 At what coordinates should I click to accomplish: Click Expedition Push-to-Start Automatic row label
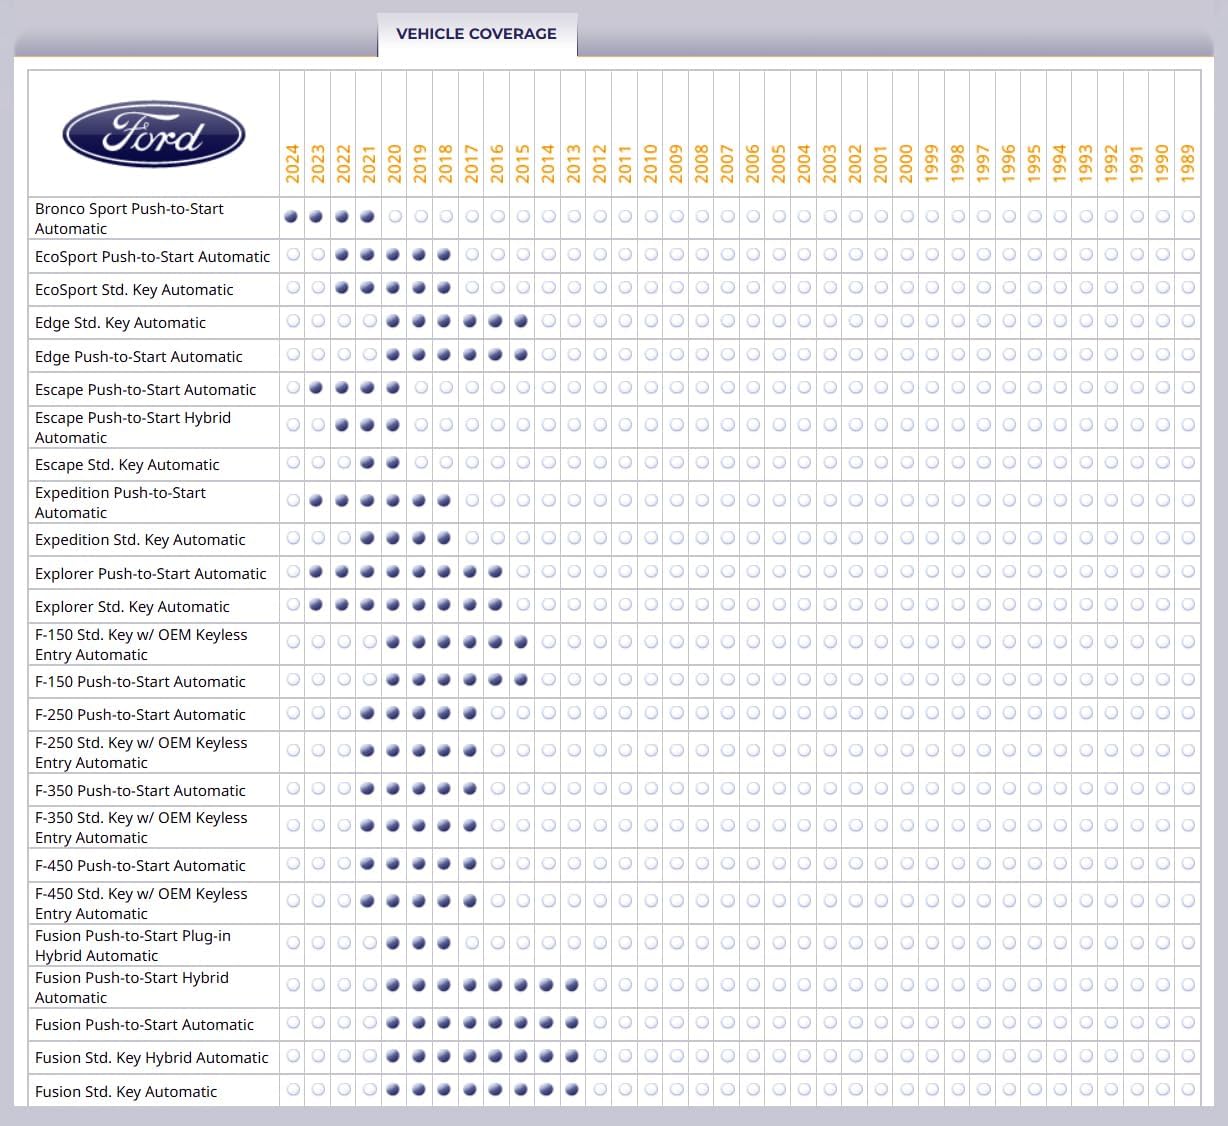[x=120, y=502]
